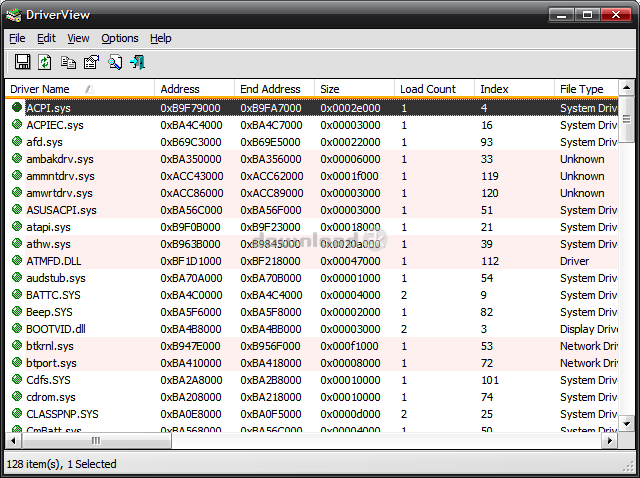The width and height of the screenshot is (640, 478).
Task: Click size 0x0000d000 in CLASSPNP.SYS row
Action: [x=350, y=414]
